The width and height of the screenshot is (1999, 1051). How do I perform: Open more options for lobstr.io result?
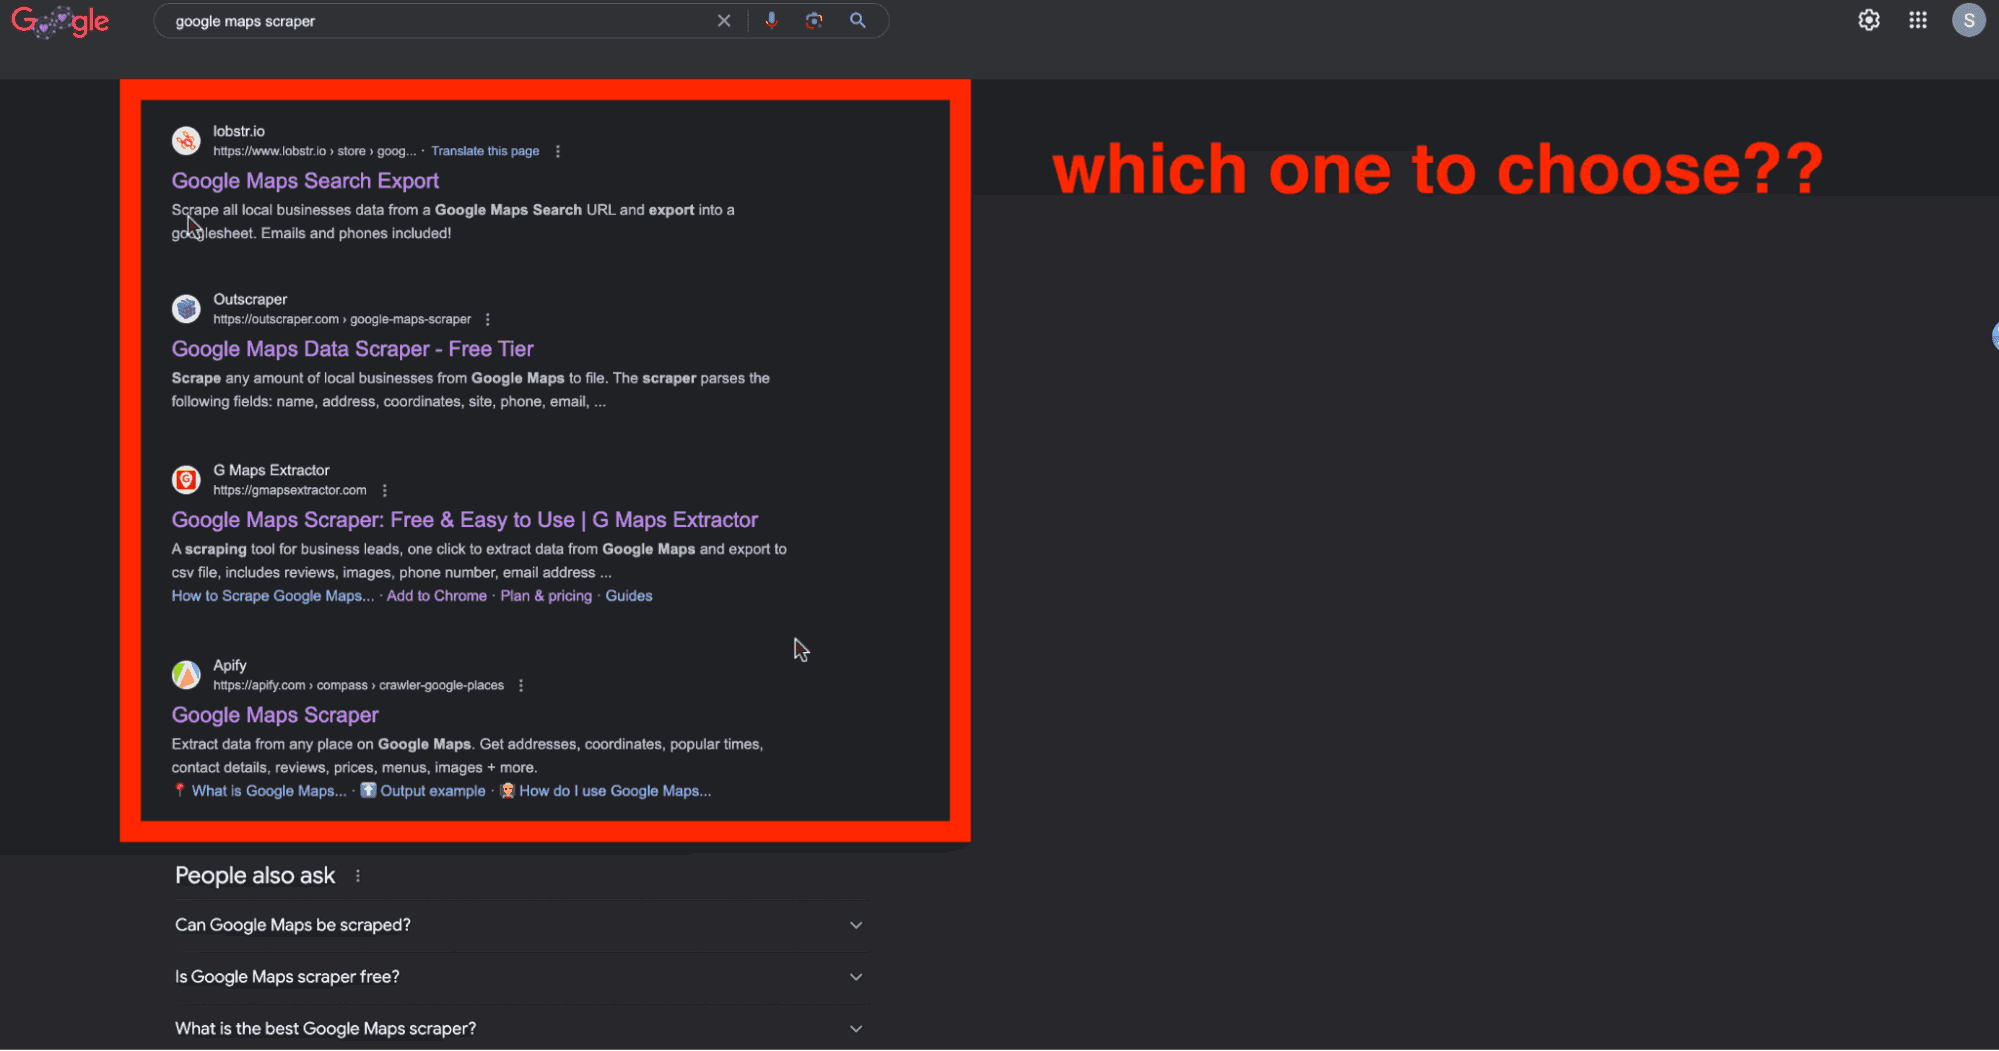coord(558,152)
